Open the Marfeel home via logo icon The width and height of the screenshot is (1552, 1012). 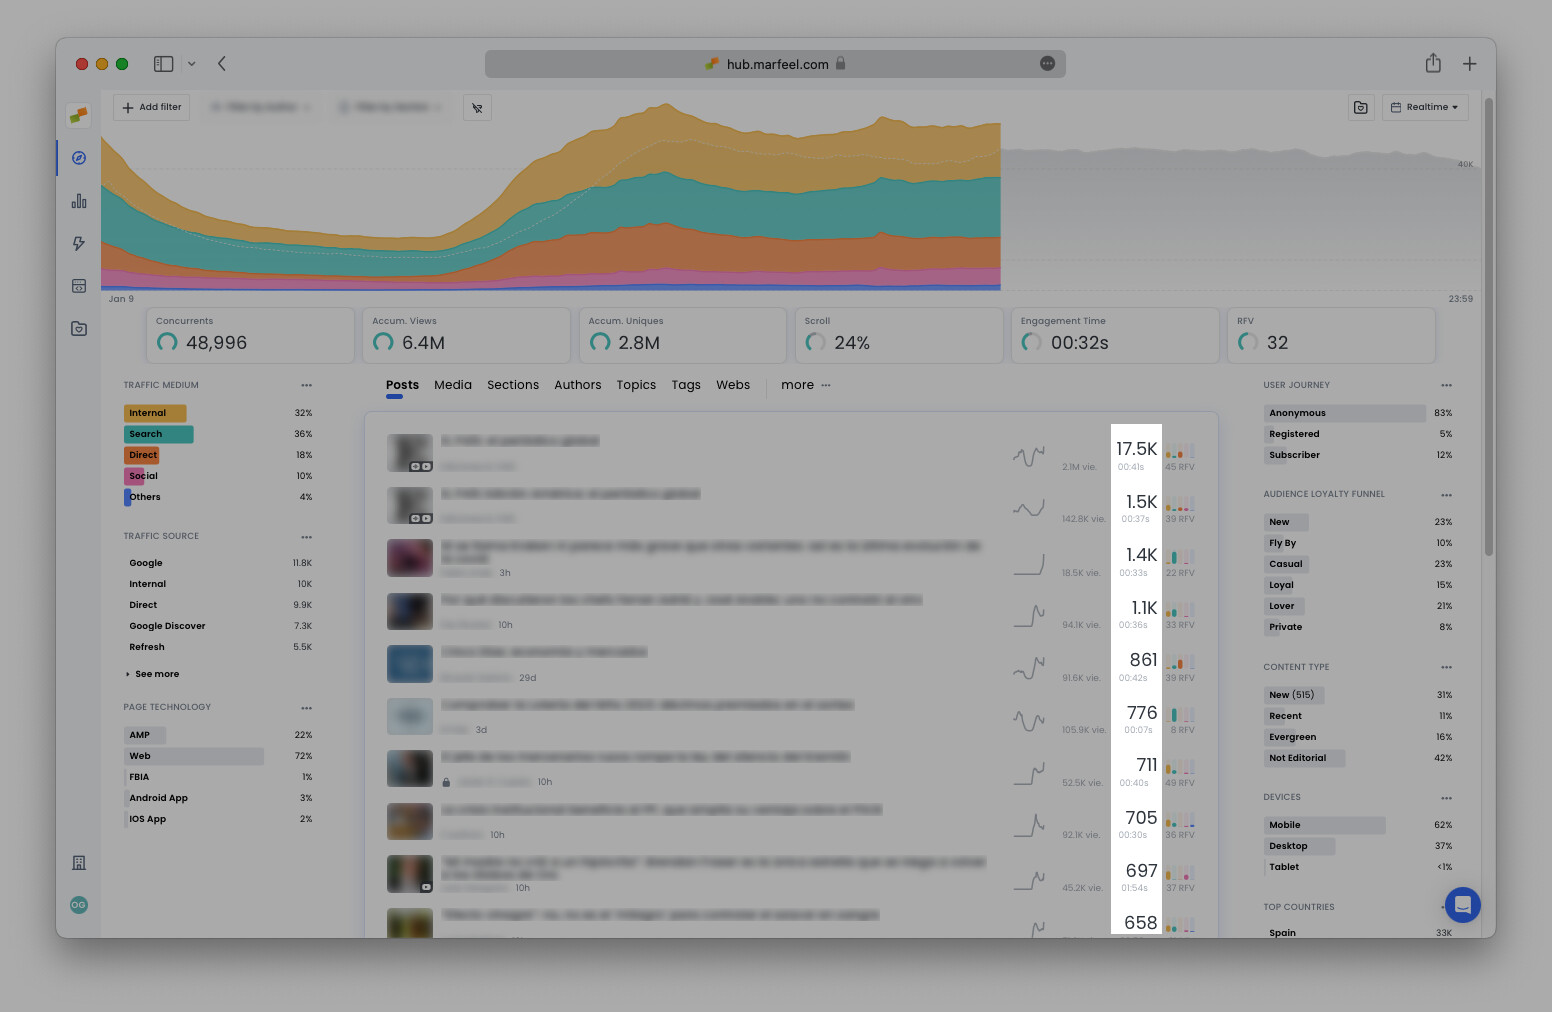78,115
